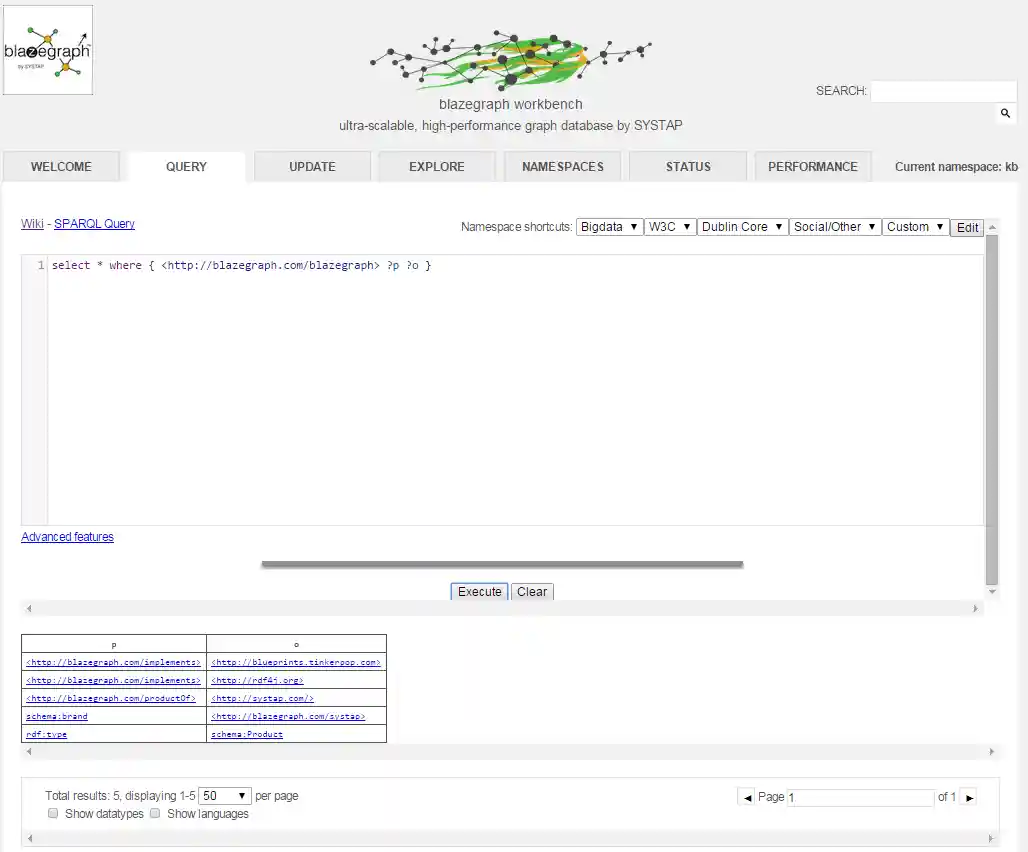The height and width of the screenshot is (852, 1028).
Task: Open the Wiki link
Action: [x=32, y=223]
